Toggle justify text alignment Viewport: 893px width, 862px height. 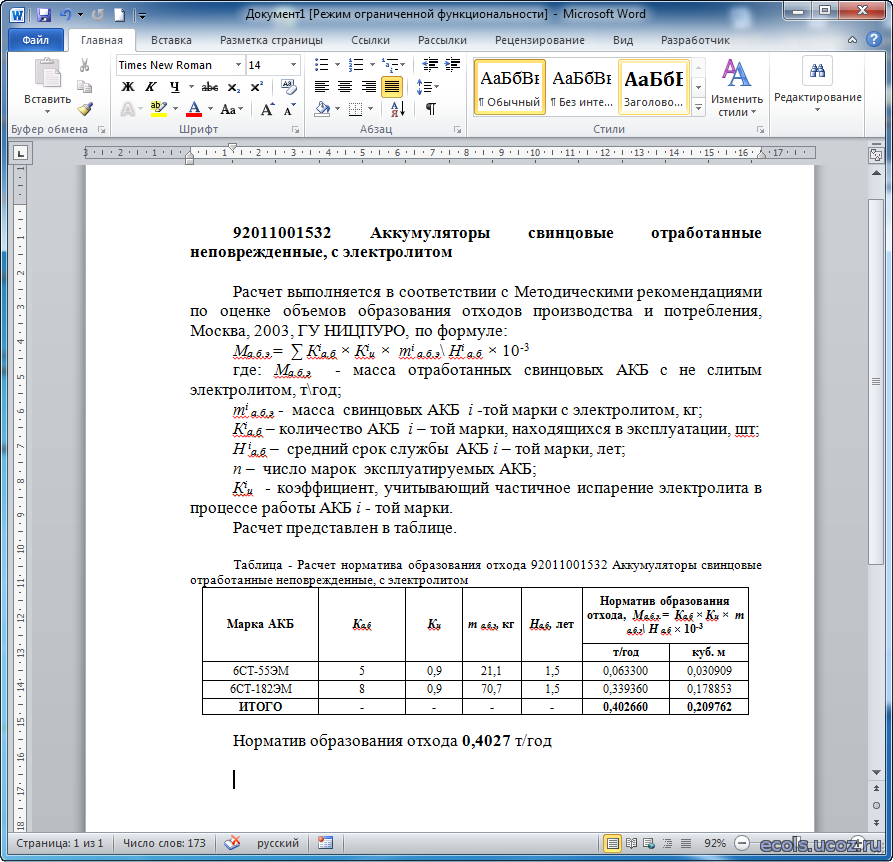[x=391, y=87]
